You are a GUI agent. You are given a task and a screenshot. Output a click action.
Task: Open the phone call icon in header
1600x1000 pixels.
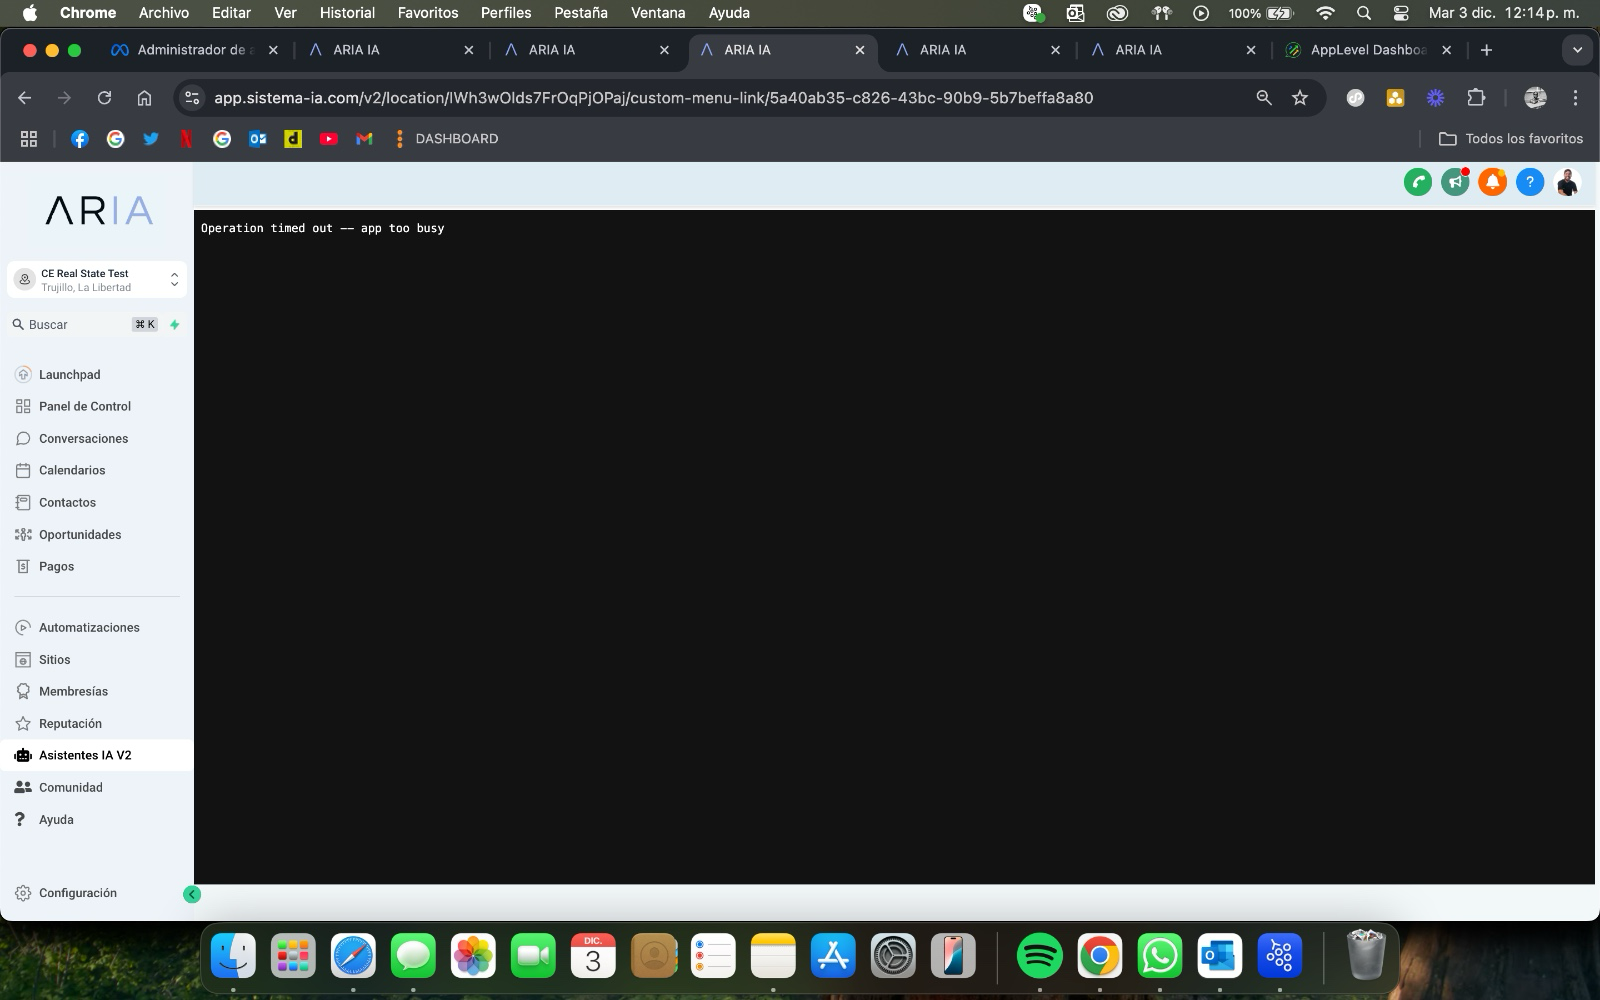1418,182
